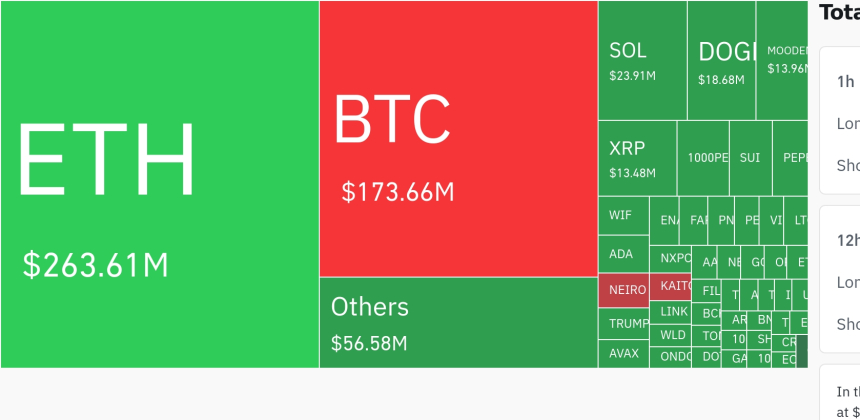Select the ADA heatmap block
The height and width of the screenshot is (420, 860).
[x=623, y=254]
